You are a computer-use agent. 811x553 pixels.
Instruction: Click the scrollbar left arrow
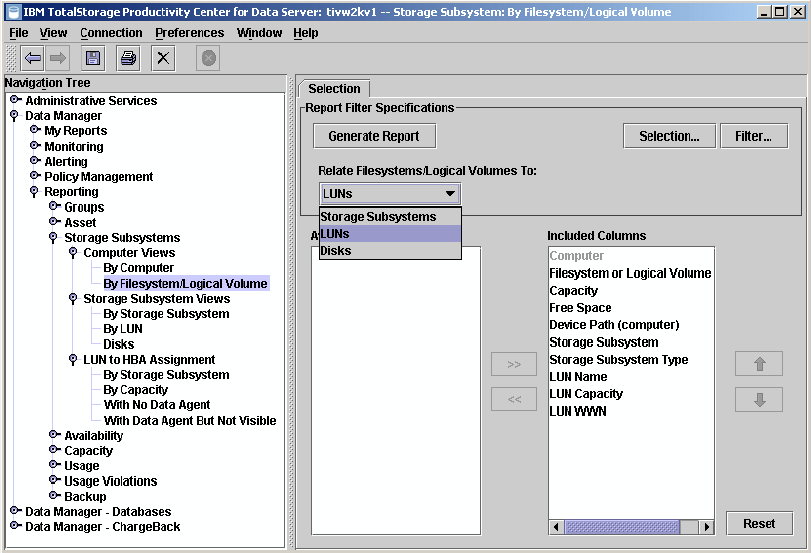click(557, 527)
